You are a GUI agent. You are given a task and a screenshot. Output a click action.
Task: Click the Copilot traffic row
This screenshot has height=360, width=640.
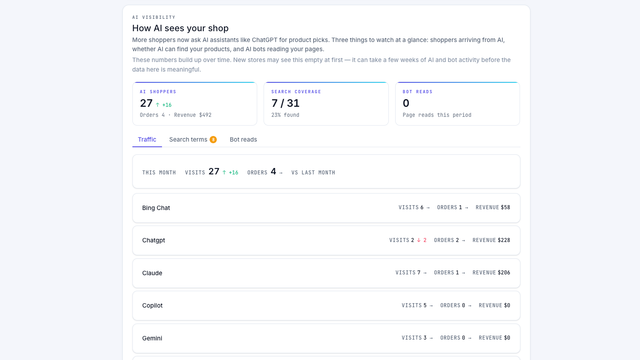[x=326, y=305]
